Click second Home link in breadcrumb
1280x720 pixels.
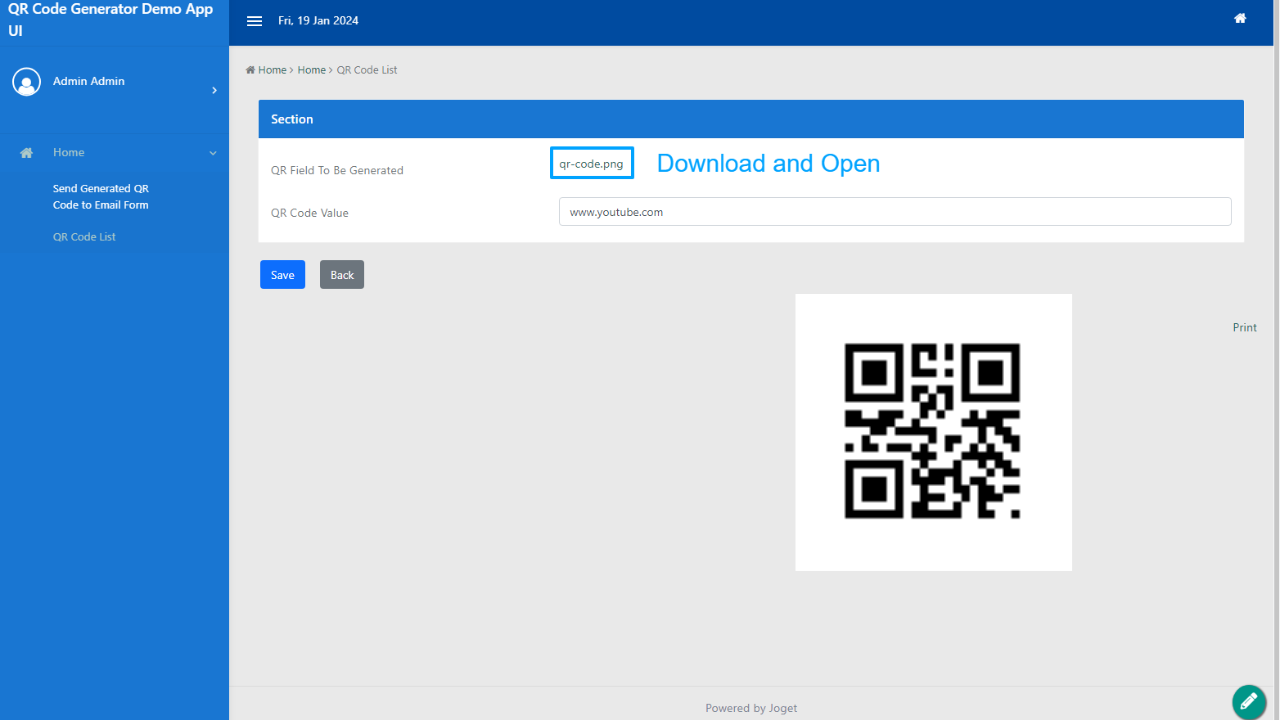tap(311, 70)
